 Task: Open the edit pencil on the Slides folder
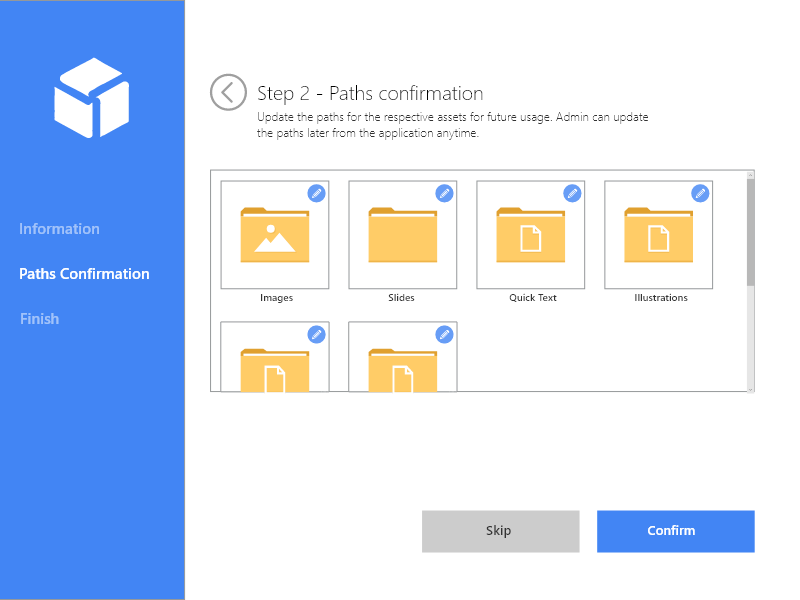pos(444,194)
